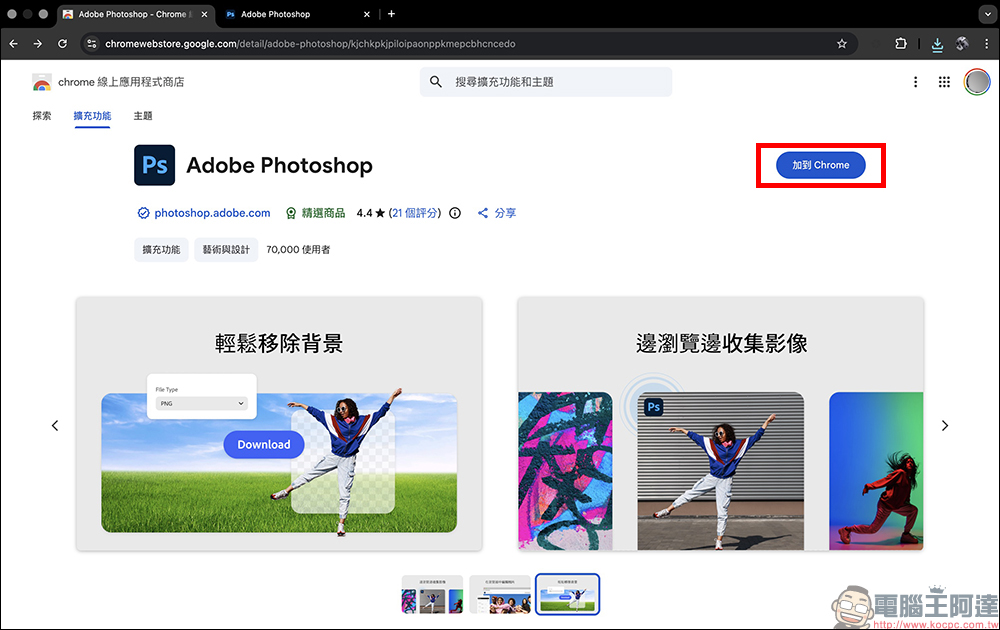Click the bookmark star in the address bar
The width and height of the screenshot is (1000, 630).
coord(841,44)
